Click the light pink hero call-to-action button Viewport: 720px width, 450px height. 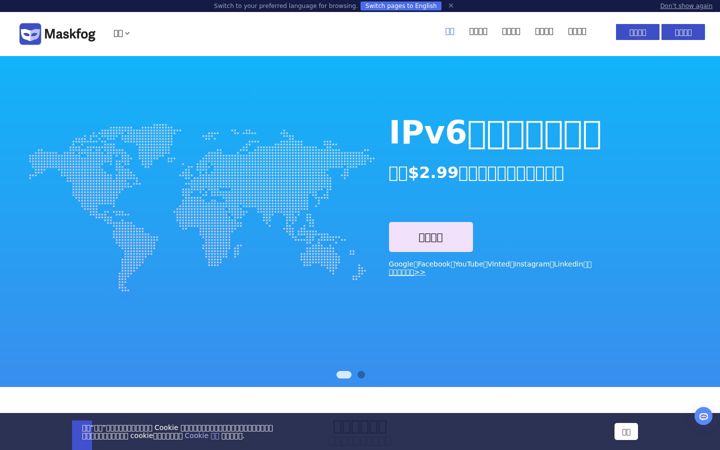pos(431,237)
